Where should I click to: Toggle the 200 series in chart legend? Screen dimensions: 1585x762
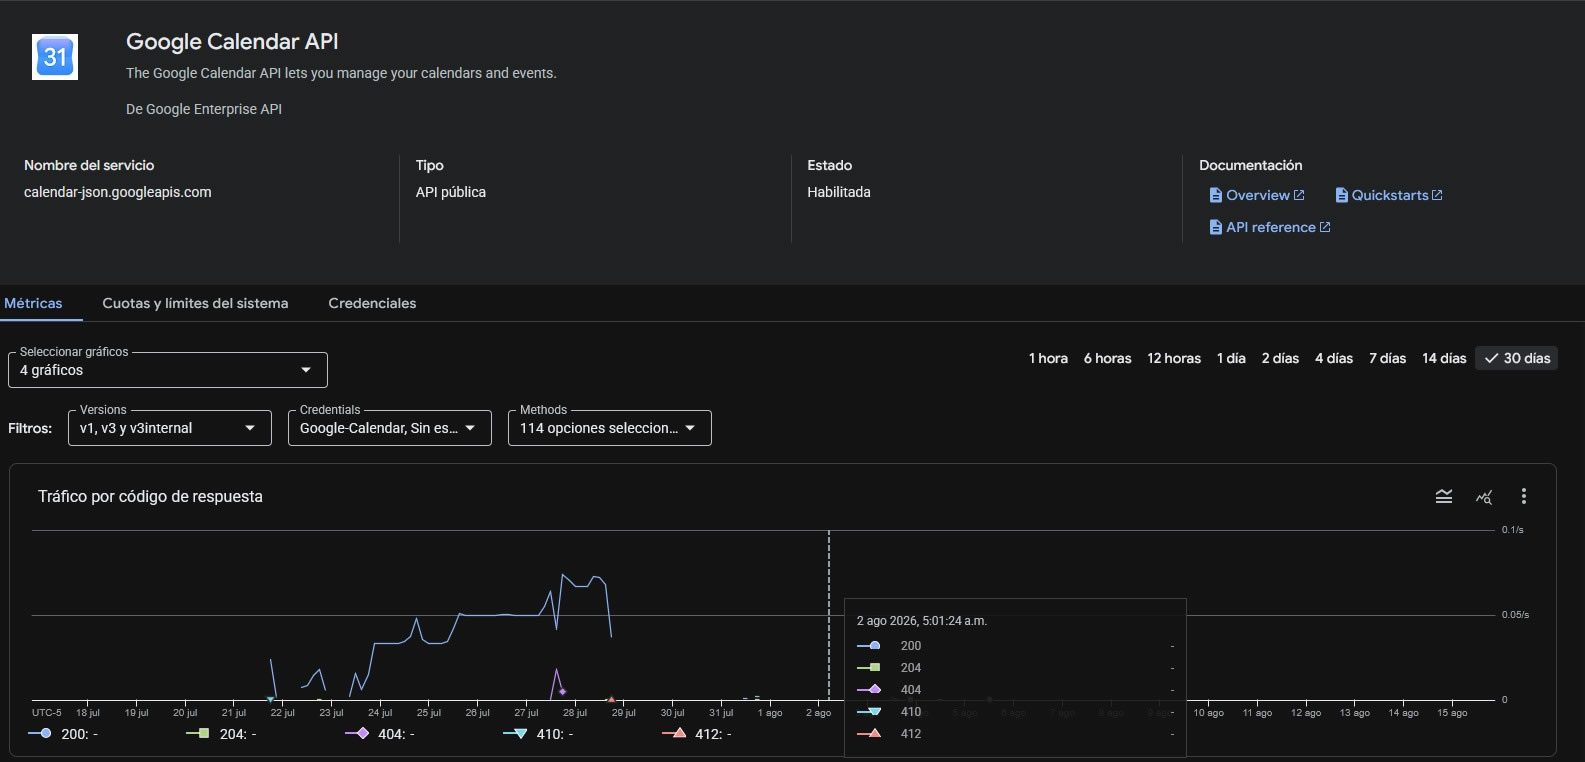pyautogui.click(x=63, y=734)
